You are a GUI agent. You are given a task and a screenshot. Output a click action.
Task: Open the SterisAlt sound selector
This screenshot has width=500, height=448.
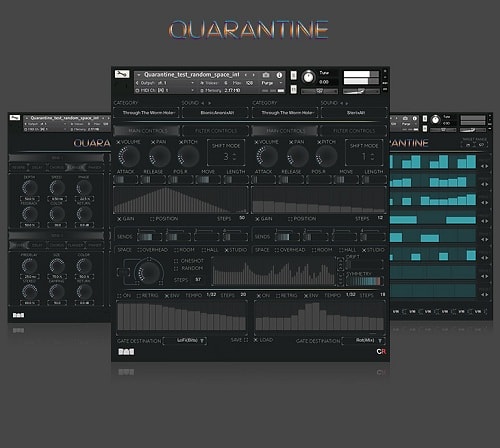tap(354, 113)
